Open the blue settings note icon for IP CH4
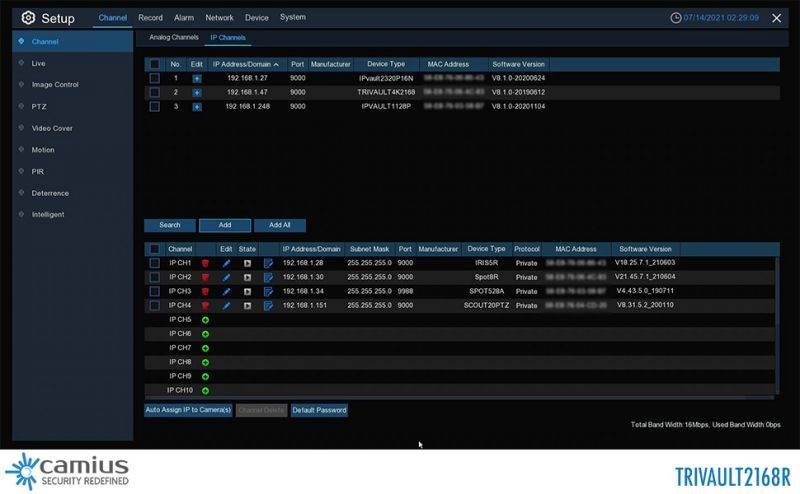 point(268,305)
